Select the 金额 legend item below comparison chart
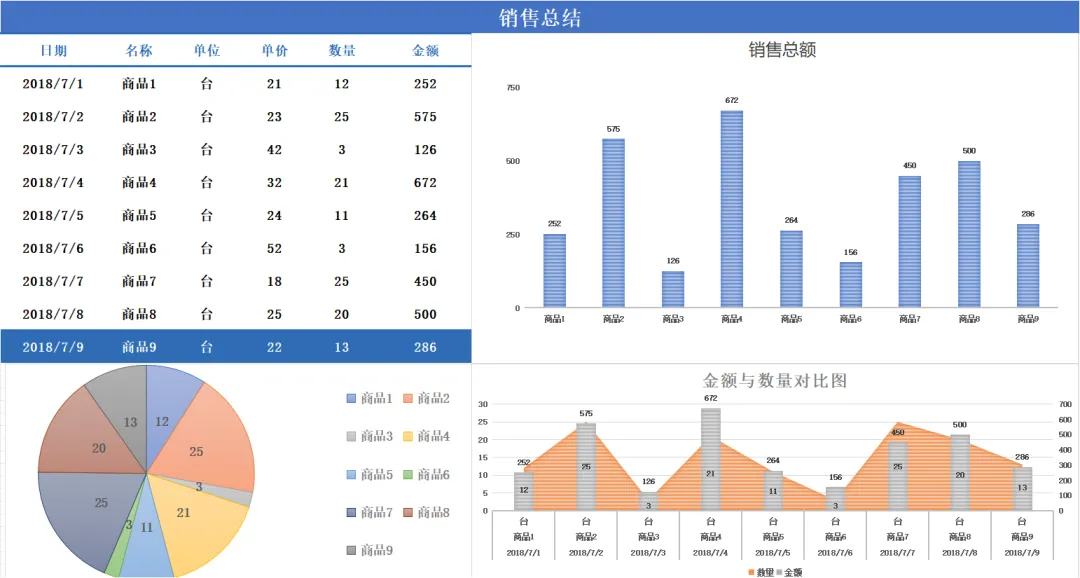The width and height of the screenshot is (1080, 578). coord(793,571)
